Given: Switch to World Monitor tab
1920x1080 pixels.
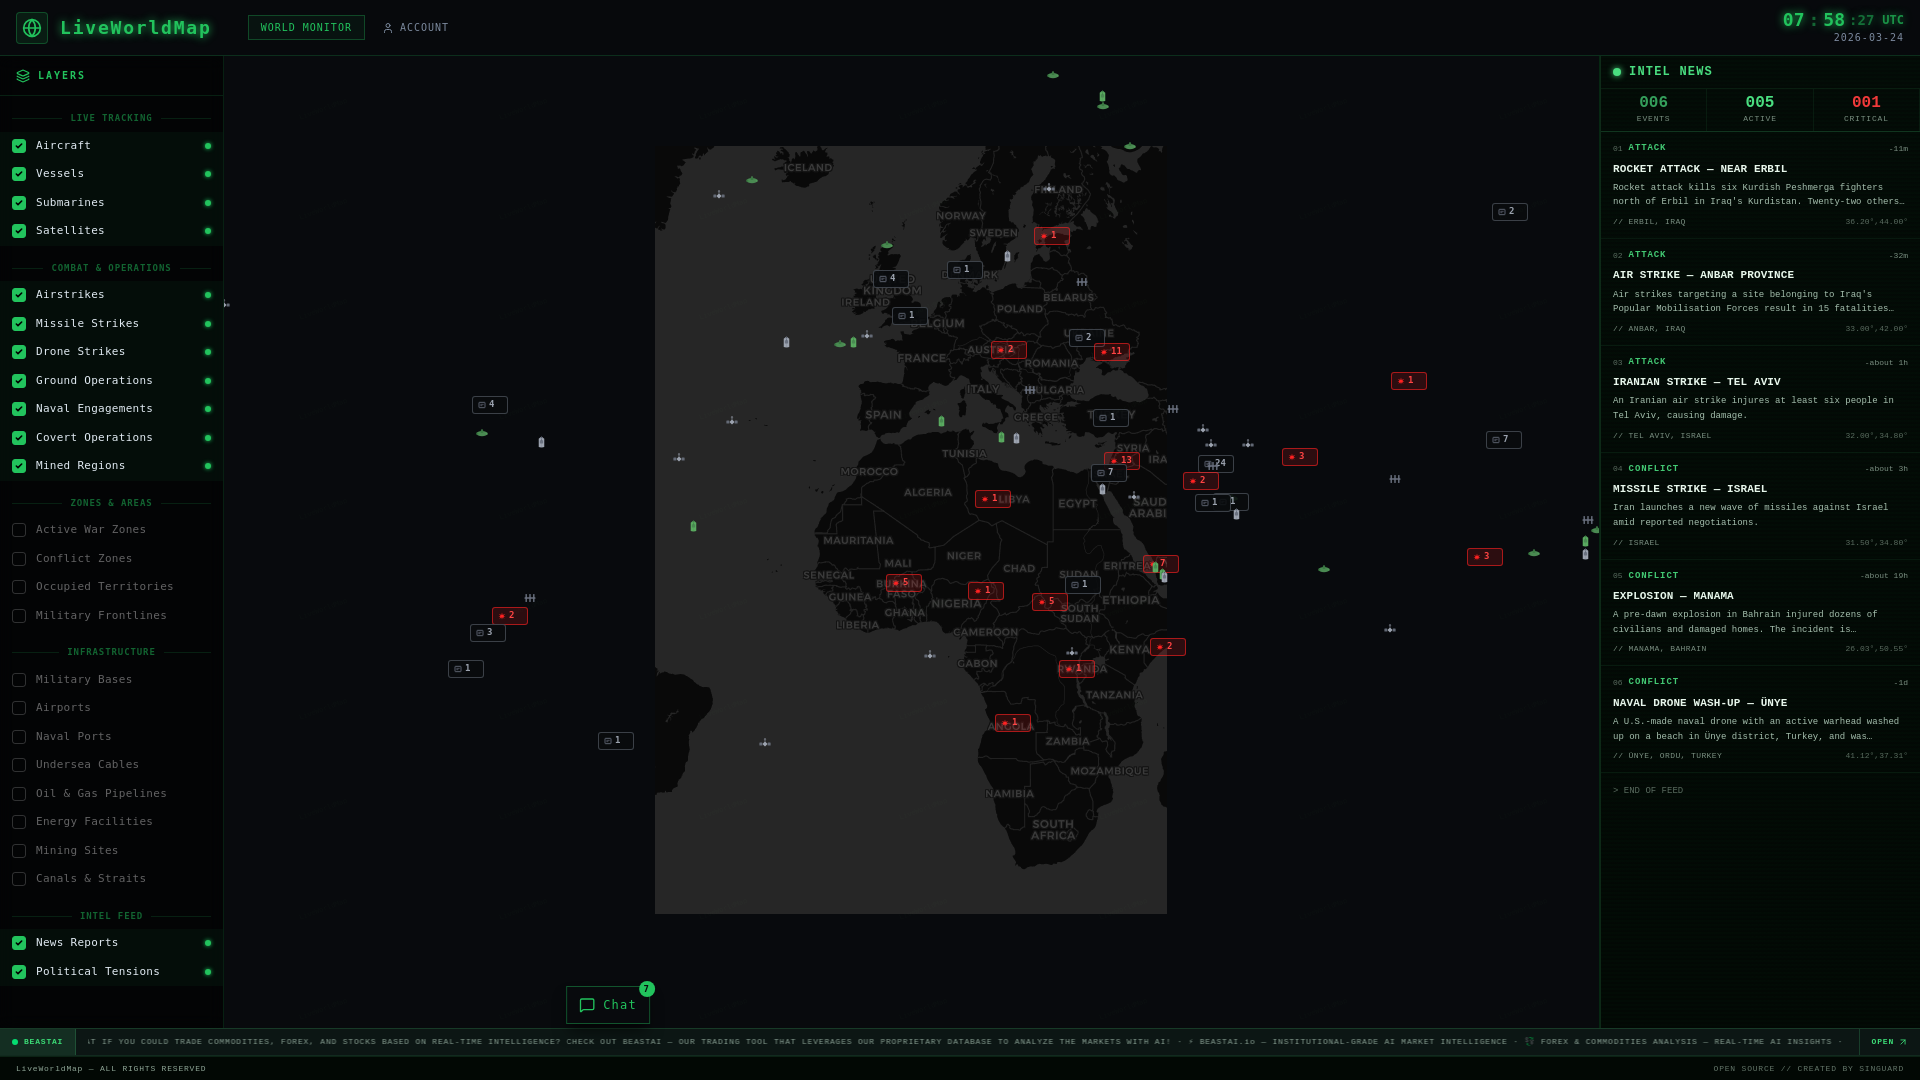Looking at the screenshot, I should tap(306, 28).
